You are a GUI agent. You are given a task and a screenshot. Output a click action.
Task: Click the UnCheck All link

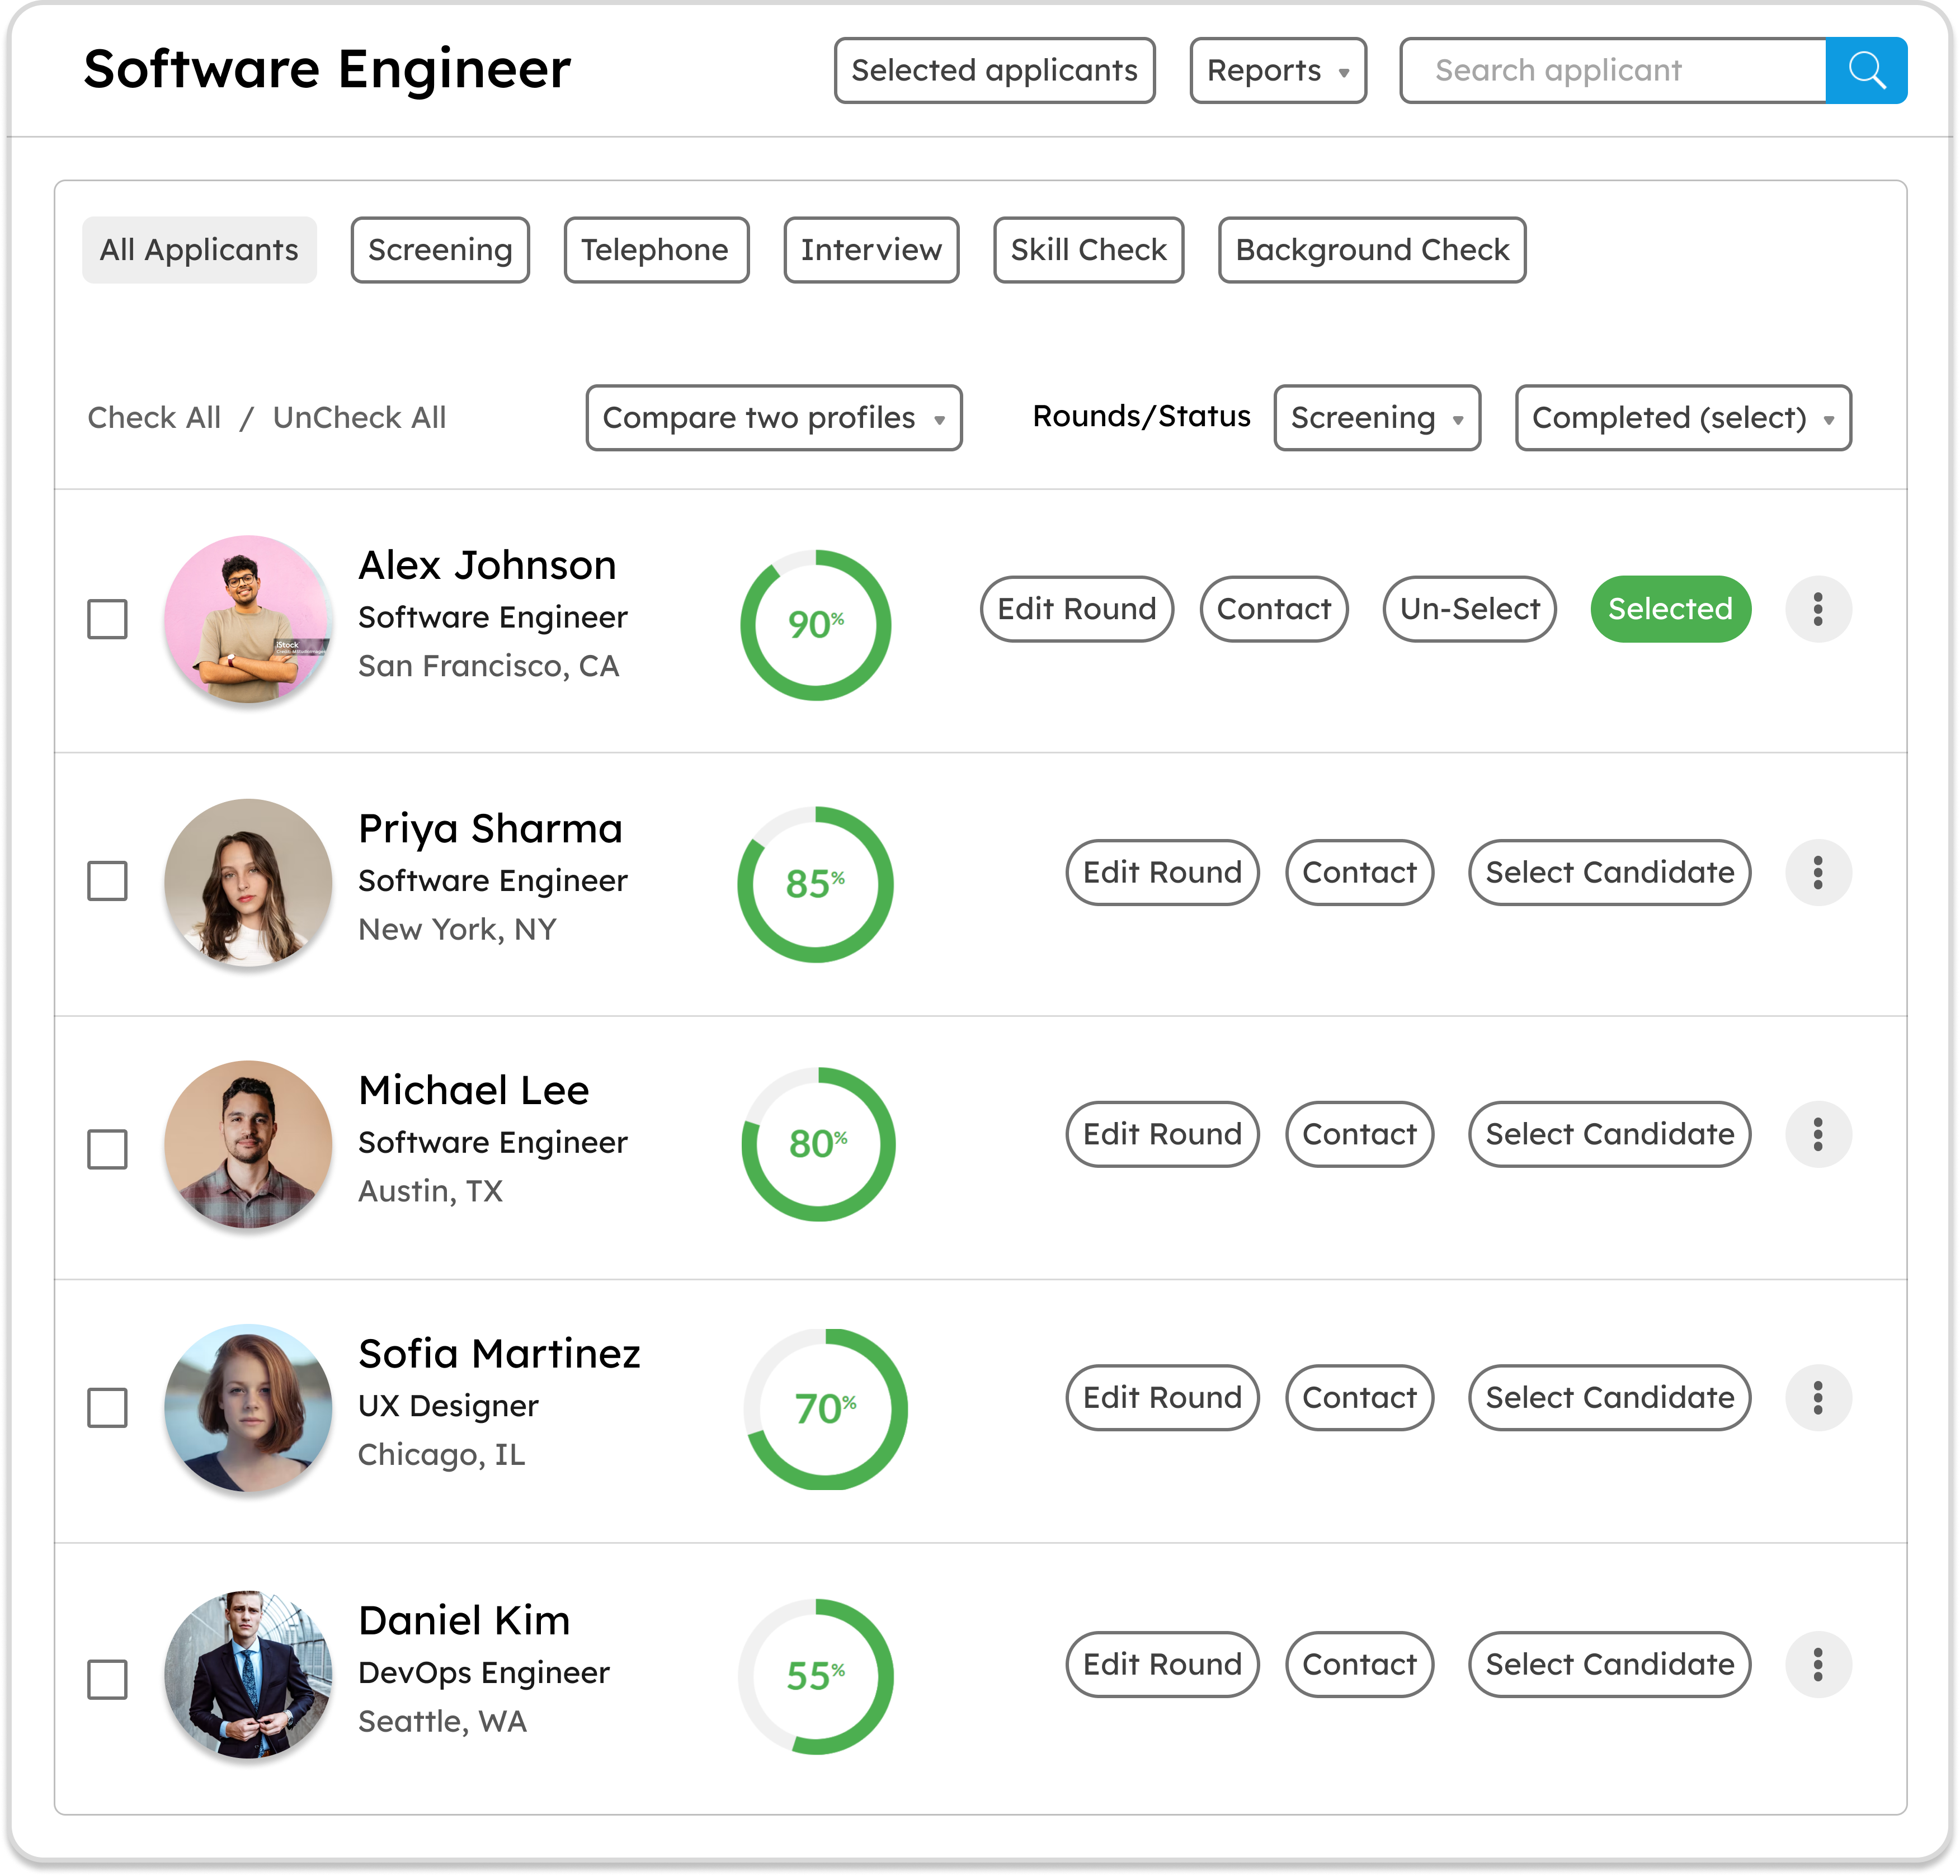pos(359,418)
